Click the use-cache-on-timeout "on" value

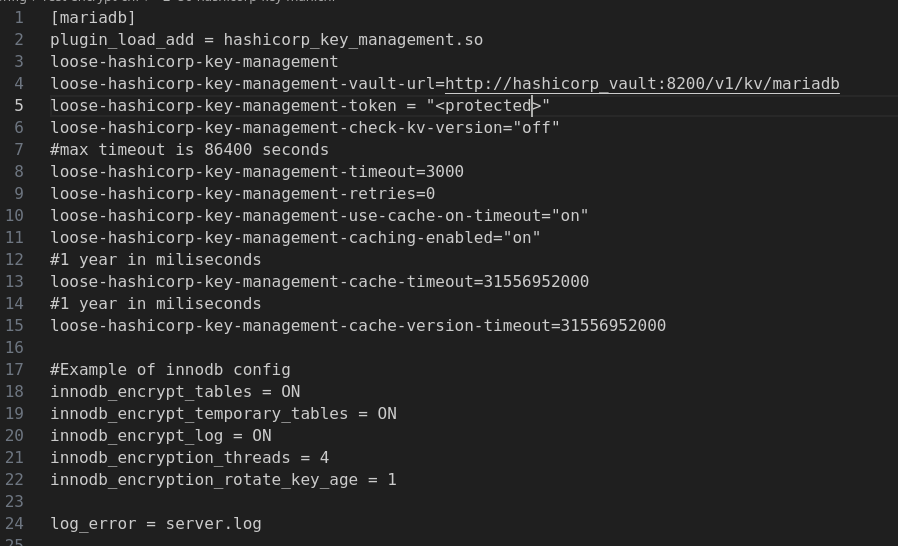pos(570,216)
